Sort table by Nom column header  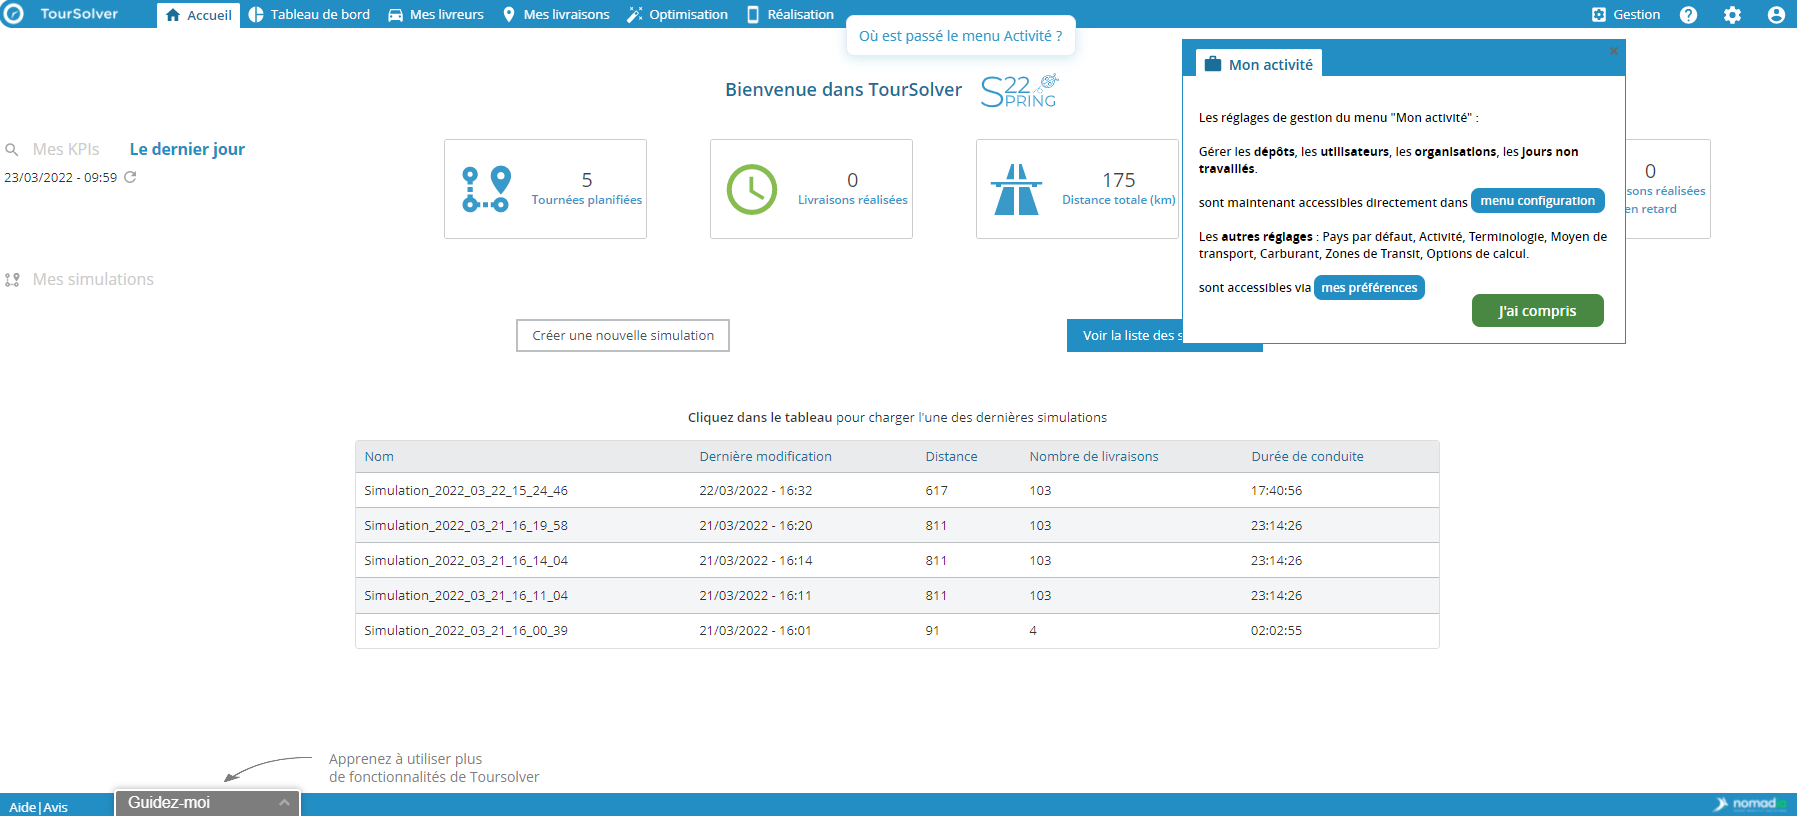pyautogui.click(x=379, y=457)
